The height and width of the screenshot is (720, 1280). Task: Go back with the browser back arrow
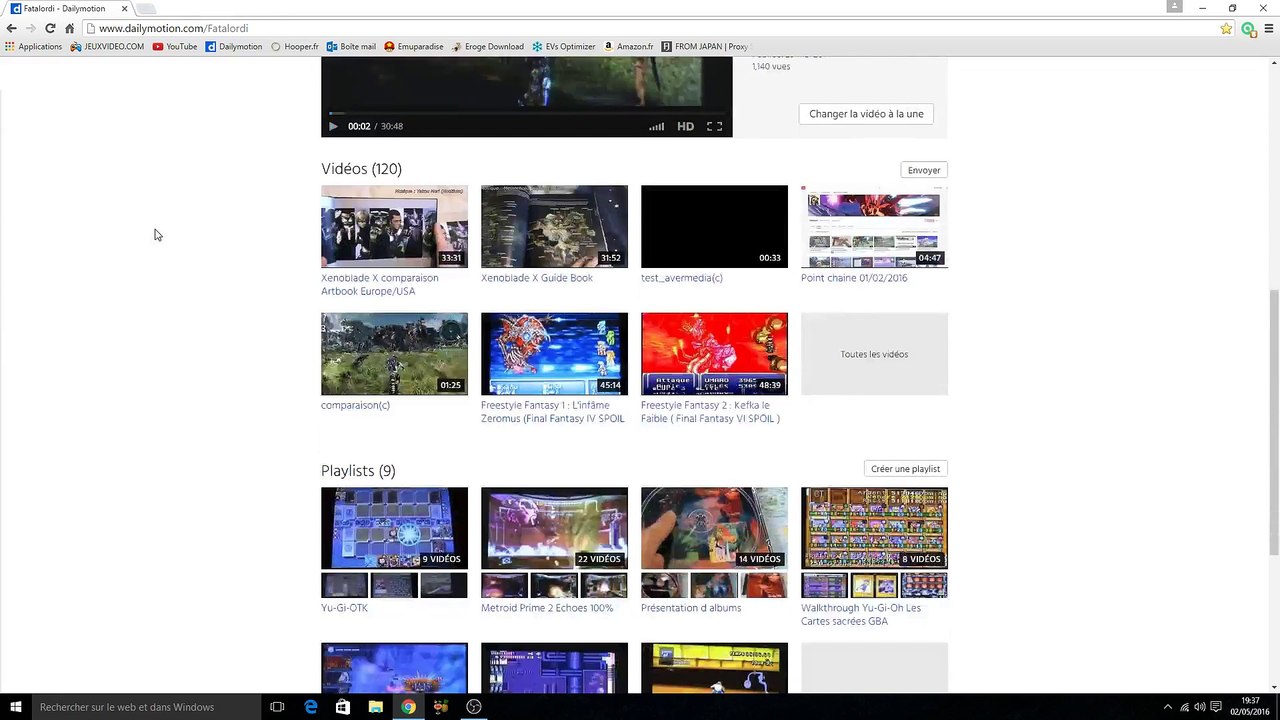pos(12,28)
